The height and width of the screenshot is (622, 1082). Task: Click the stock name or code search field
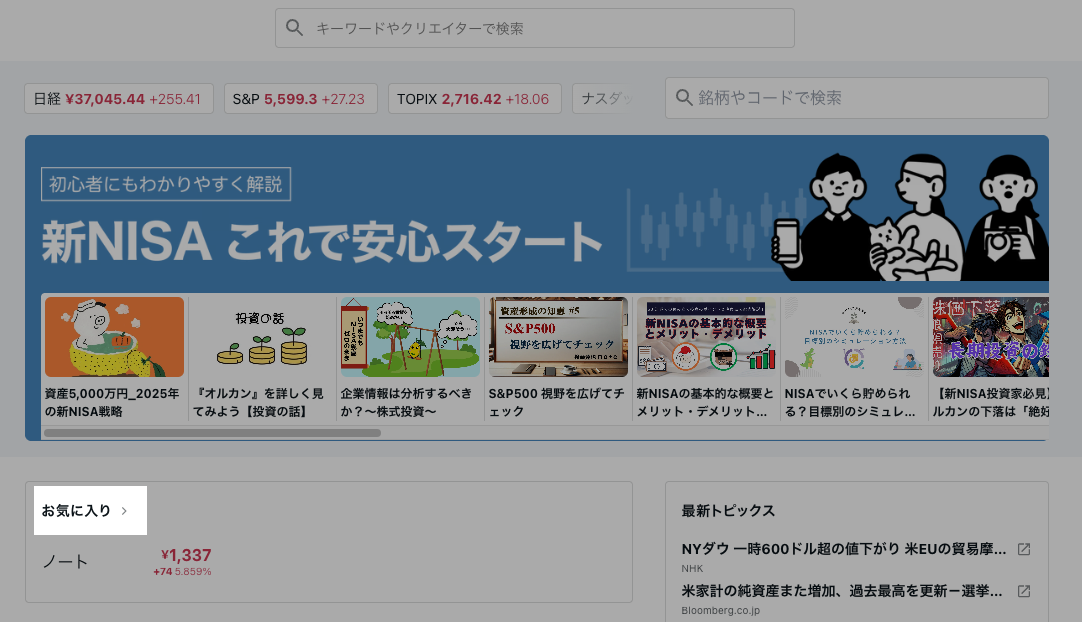[856, 98]
